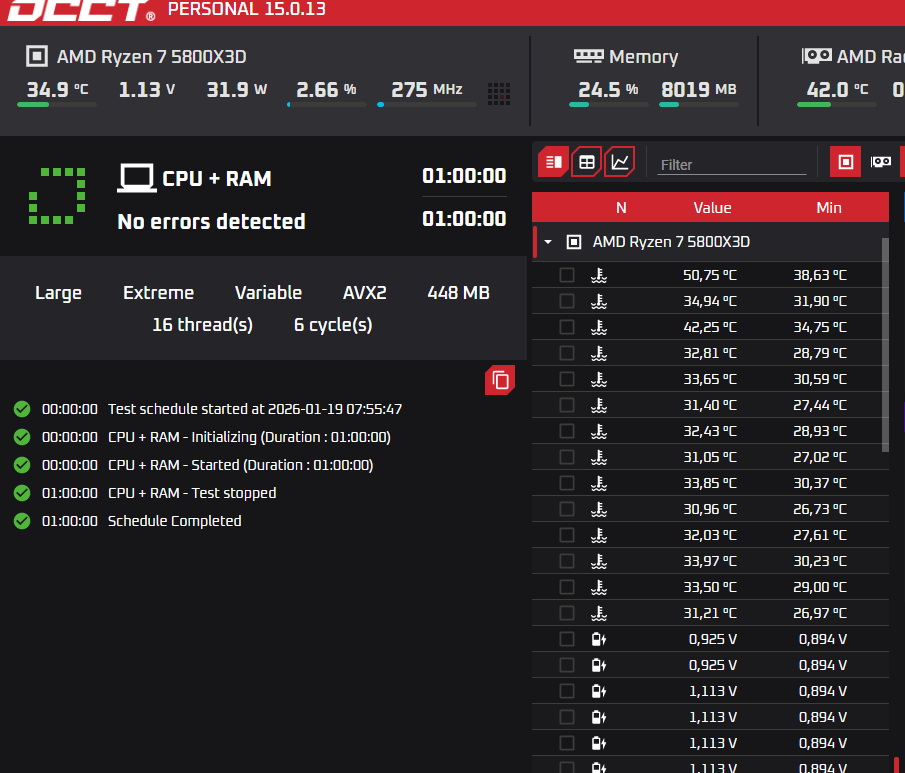Sort by the N column header
This screenshot has width=905, height=773.
click(621, 208)
